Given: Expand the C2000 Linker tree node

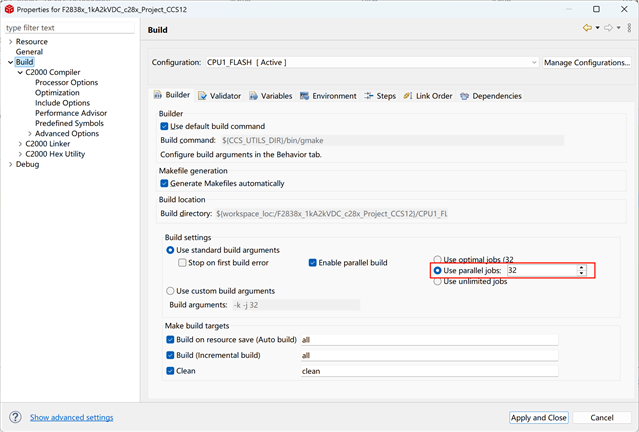Looking at the screenshot, I should tap(20, 144).
